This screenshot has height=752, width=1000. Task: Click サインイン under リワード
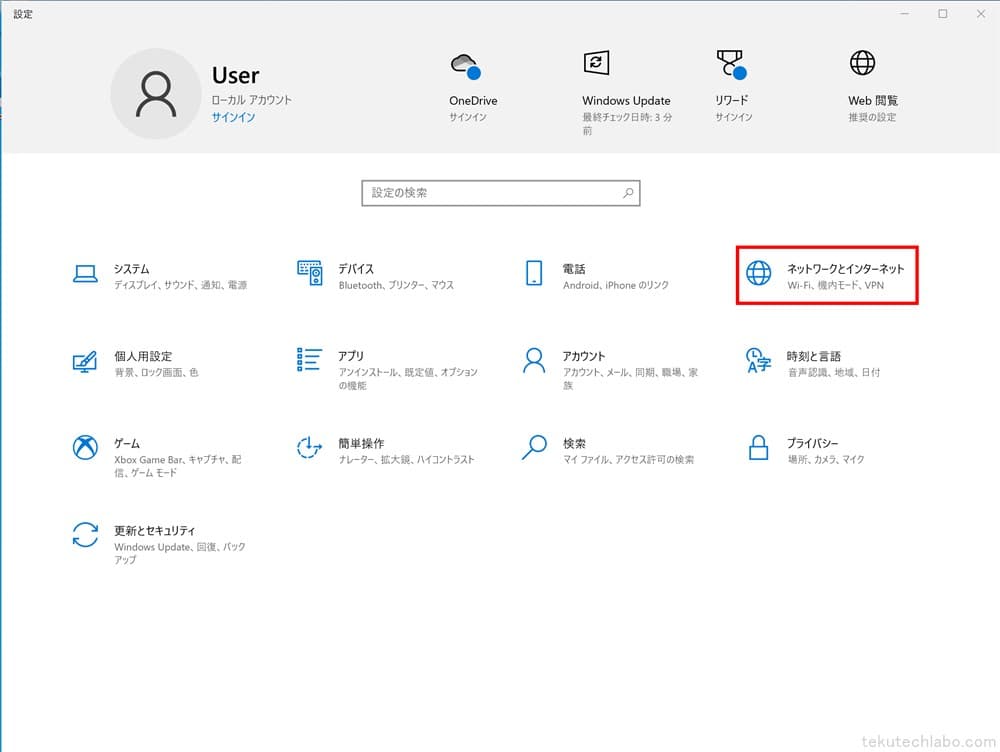tap(734, 117)
